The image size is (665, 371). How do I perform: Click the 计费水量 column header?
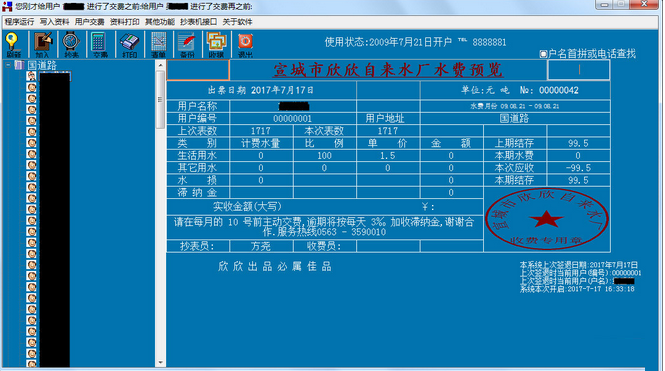(261, 143)
